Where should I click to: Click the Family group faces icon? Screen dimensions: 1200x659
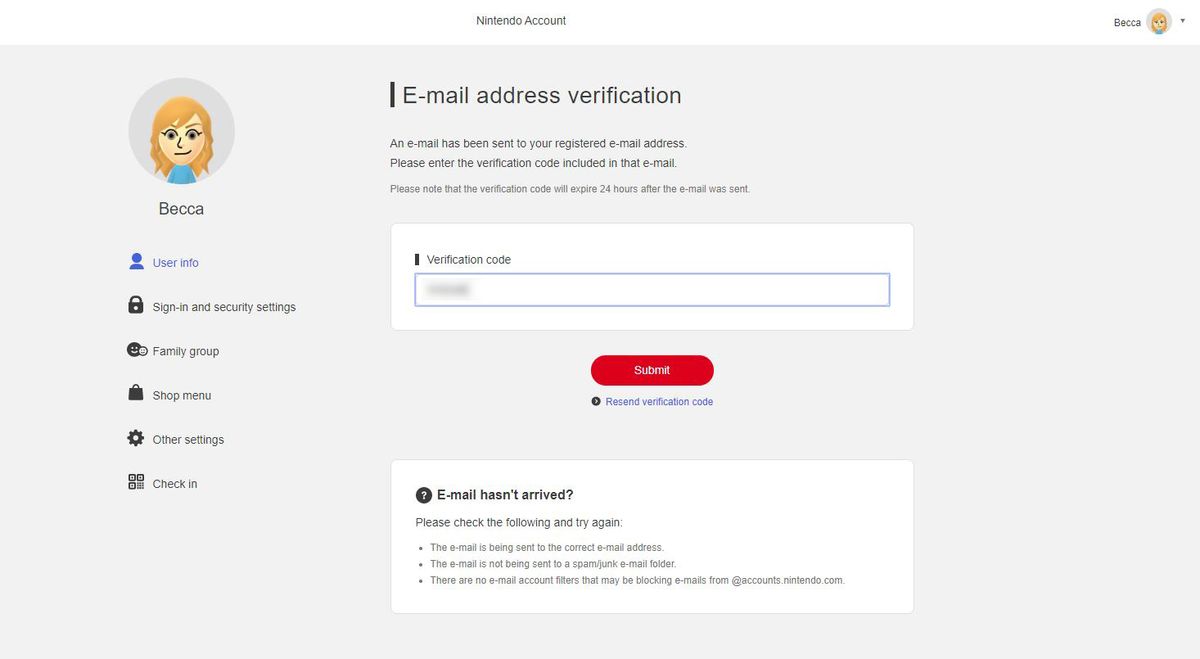136,349
